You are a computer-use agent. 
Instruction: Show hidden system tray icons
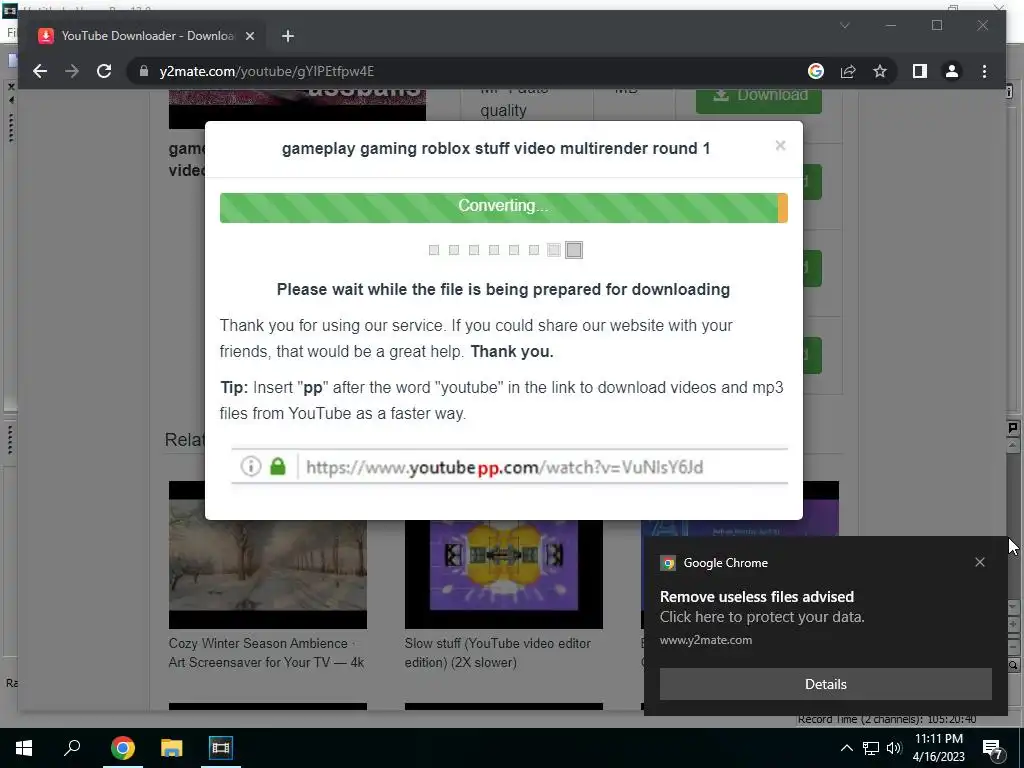coord(846,748)
